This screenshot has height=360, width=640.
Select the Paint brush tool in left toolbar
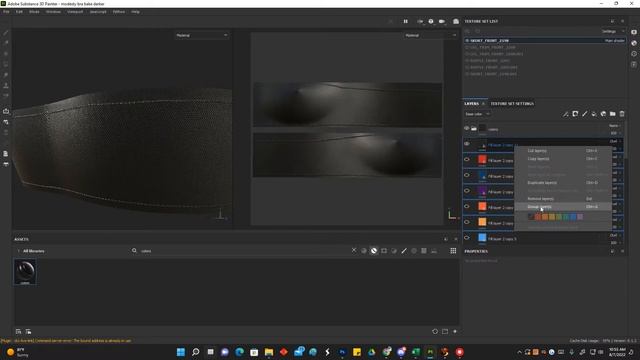pyautogui.click(x=6, y=33)
